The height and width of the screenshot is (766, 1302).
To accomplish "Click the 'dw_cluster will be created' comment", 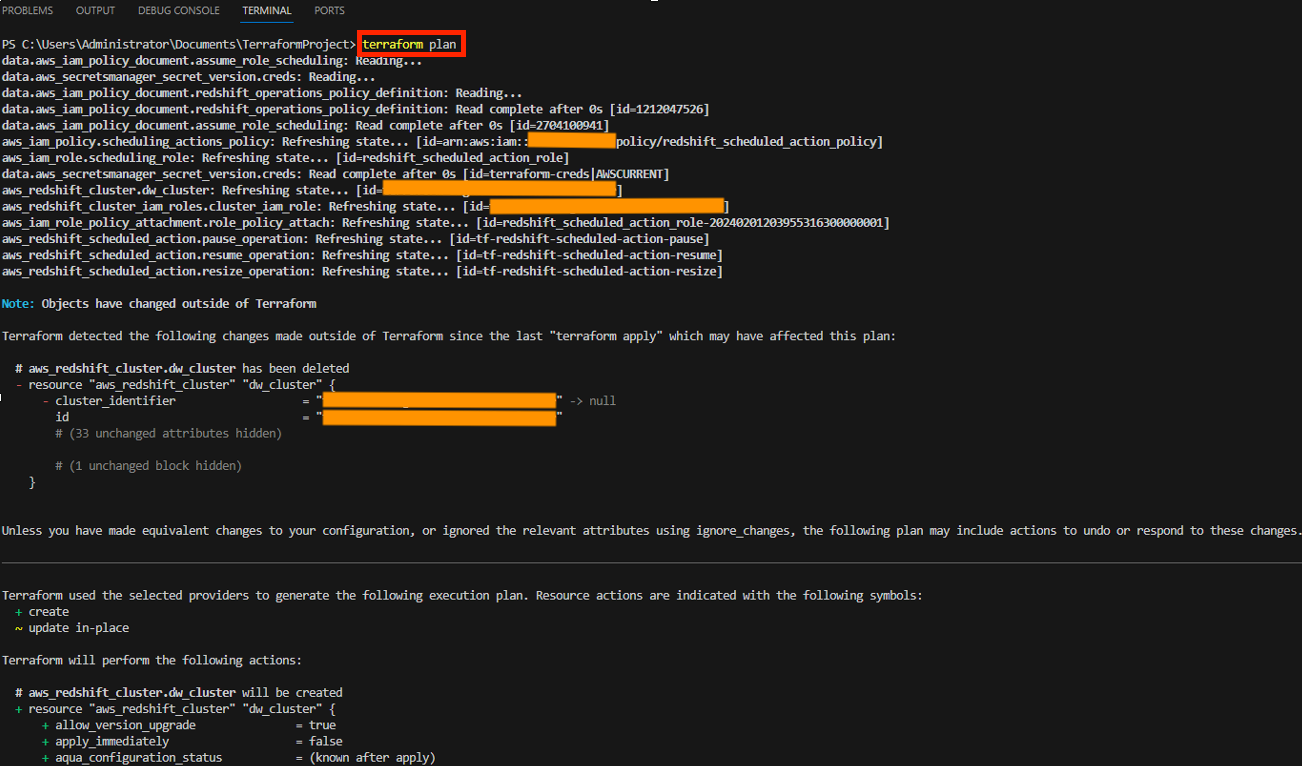I will [x=179, y=693].
